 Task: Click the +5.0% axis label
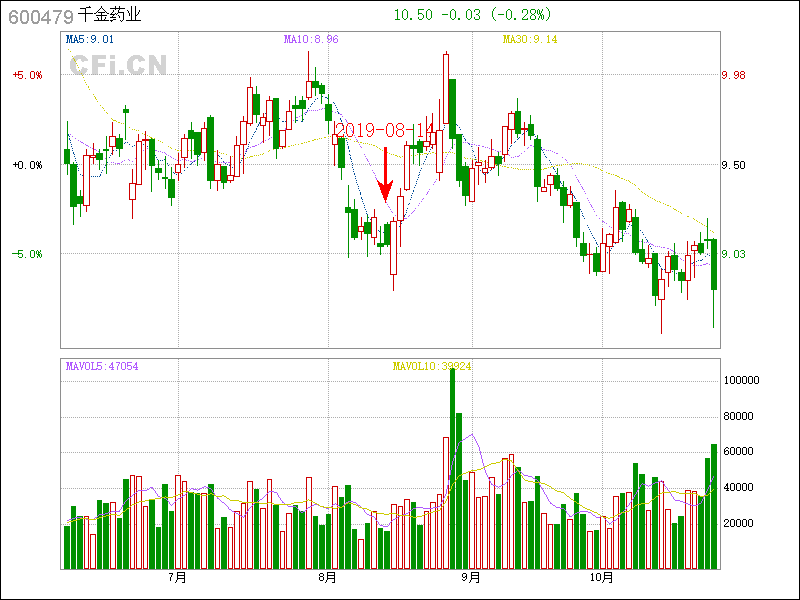click(28, 75)
